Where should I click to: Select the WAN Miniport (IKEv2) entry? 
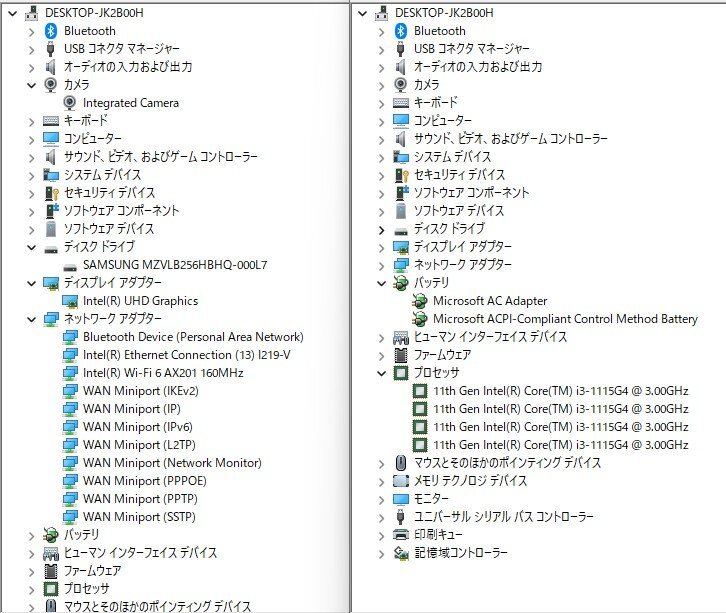[x=140, y=391]
